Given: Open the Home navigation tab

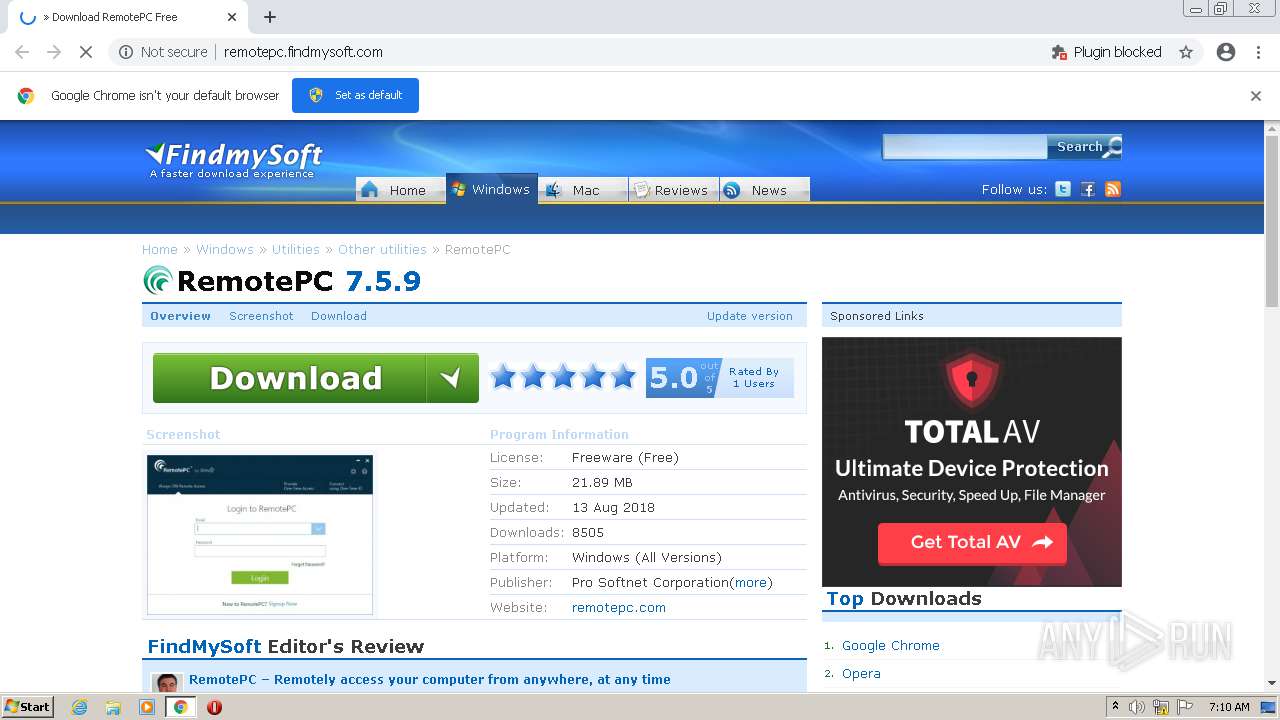Looking at the screenshot, I should coord(401,190).
